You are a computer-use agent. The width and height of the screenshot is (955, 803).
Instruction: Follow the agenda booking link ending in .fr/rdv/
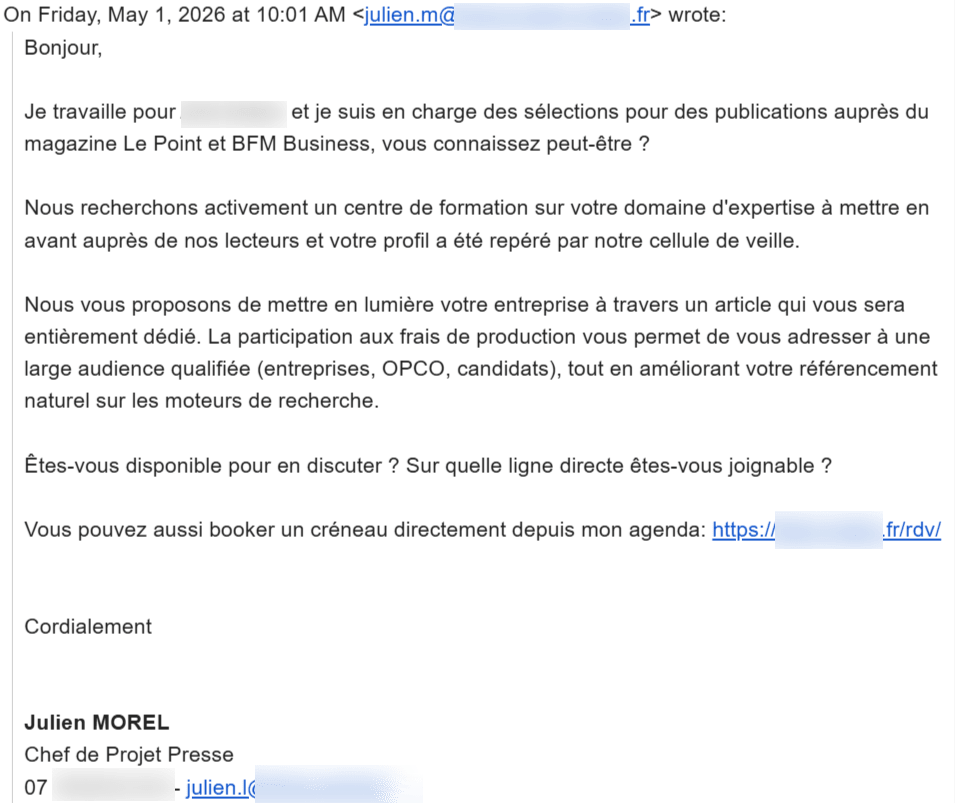(x=826, y=529)
